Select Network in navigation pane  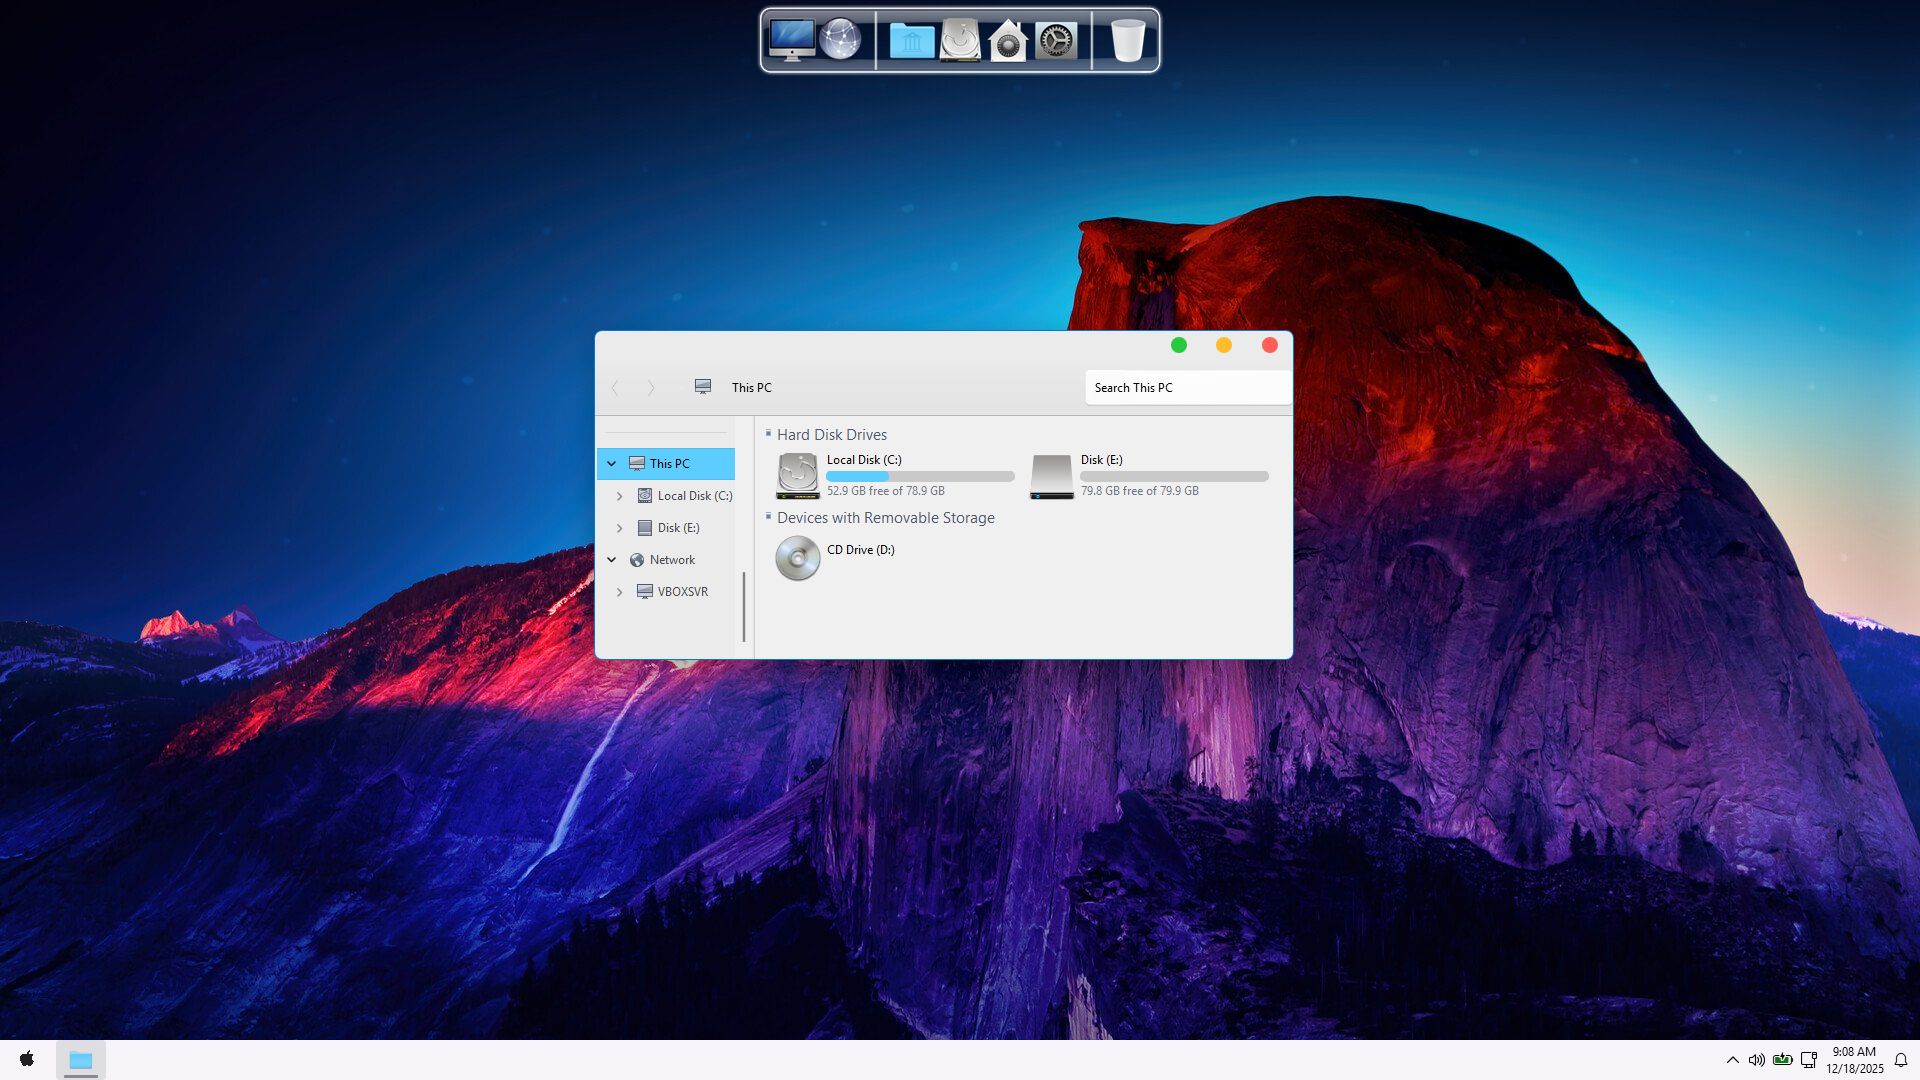coord(671,560)
